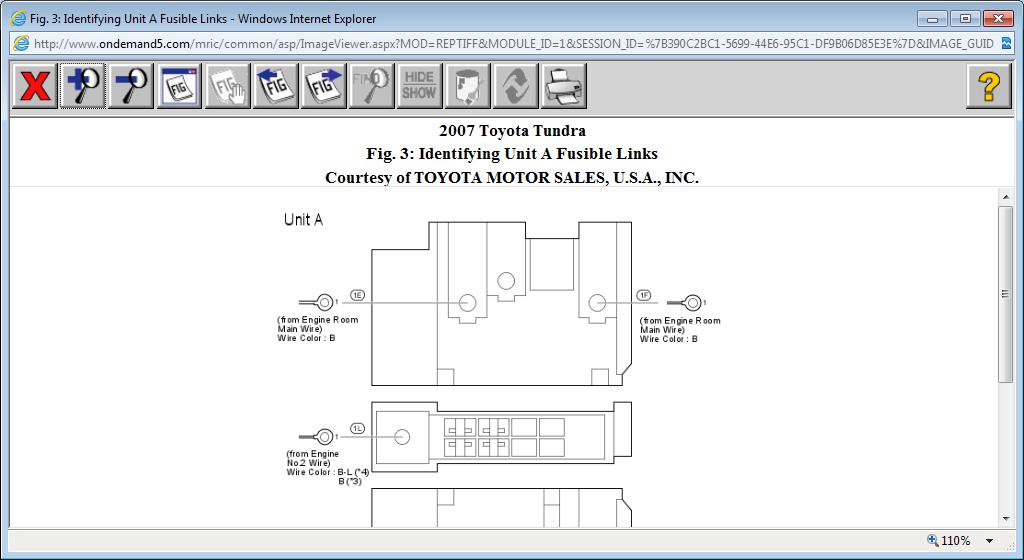Click the scrollbar down arrow
Viewport: 1024px width, 560px height.
point(1005,520)
